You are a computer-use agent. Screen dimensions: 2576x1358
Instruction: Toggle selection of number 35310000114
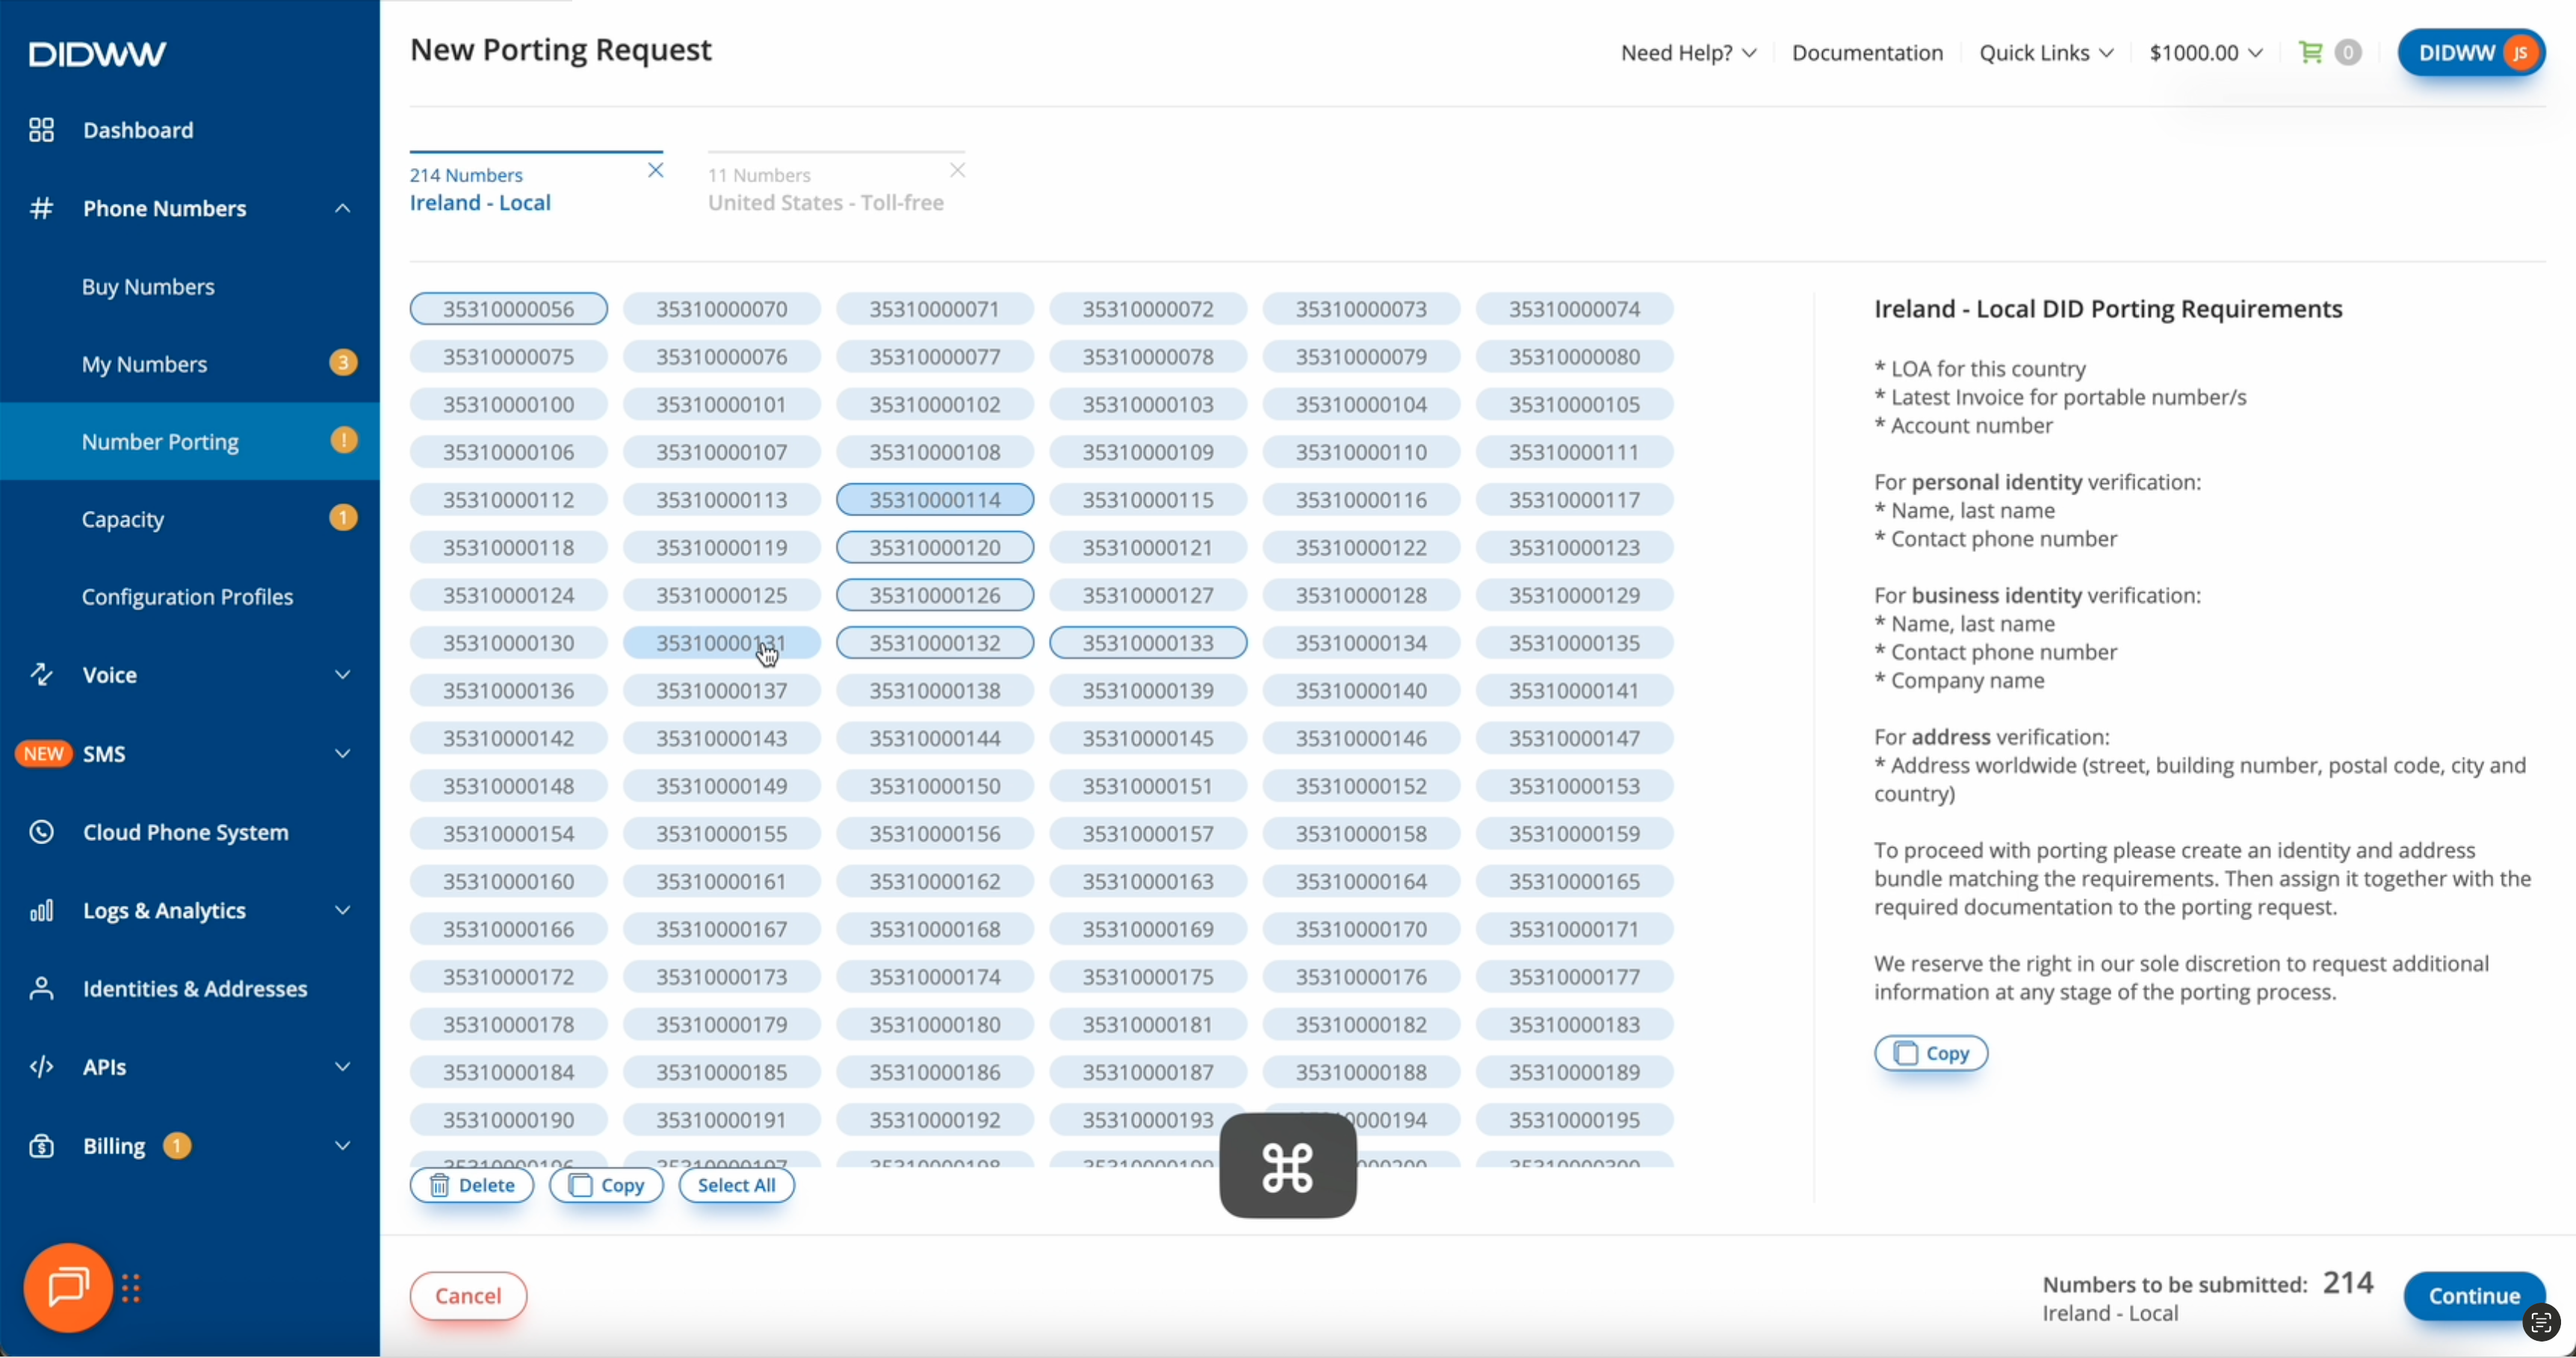(934, 500)
